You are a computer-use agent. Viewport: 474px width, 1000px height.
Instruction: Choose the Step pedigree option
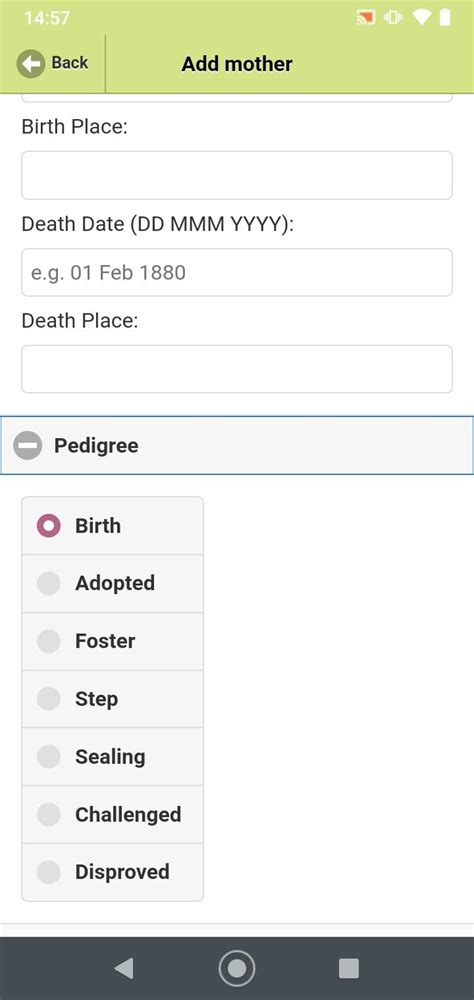pyautogui.click(x=112, y=699)
